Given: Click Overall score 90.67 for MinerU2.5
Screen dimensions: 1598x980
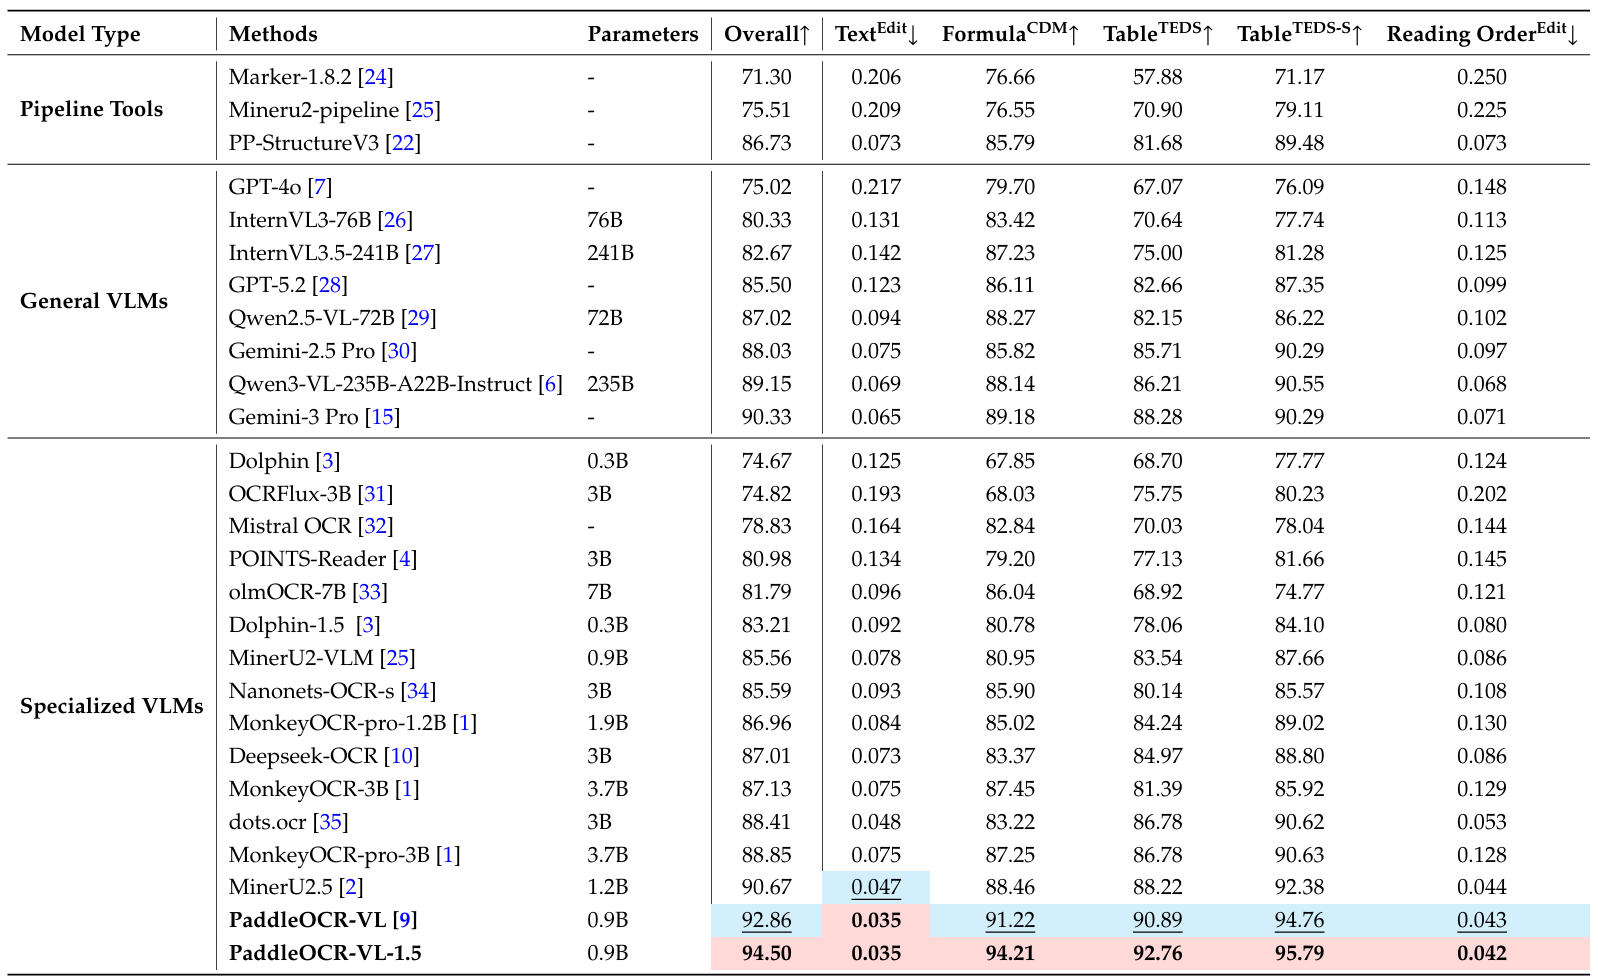Looking at the screenshot, I should (x=767, y=887).
